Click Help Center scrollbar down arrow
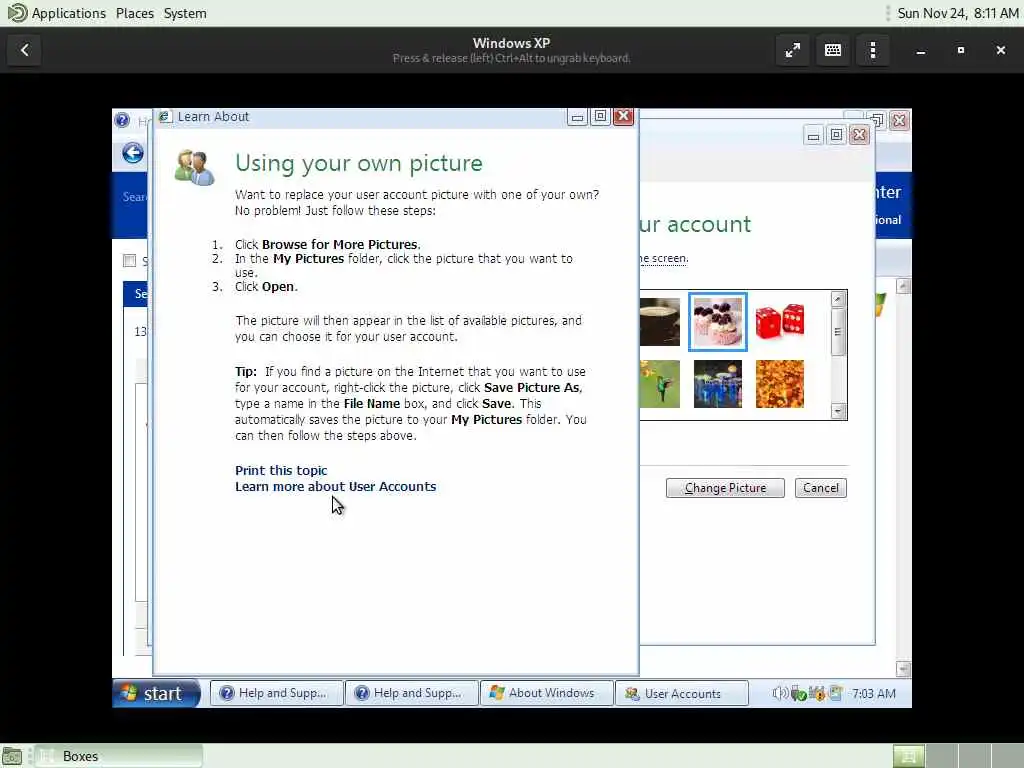This screenshot has width=1024, height=768. tap(903, 669)
